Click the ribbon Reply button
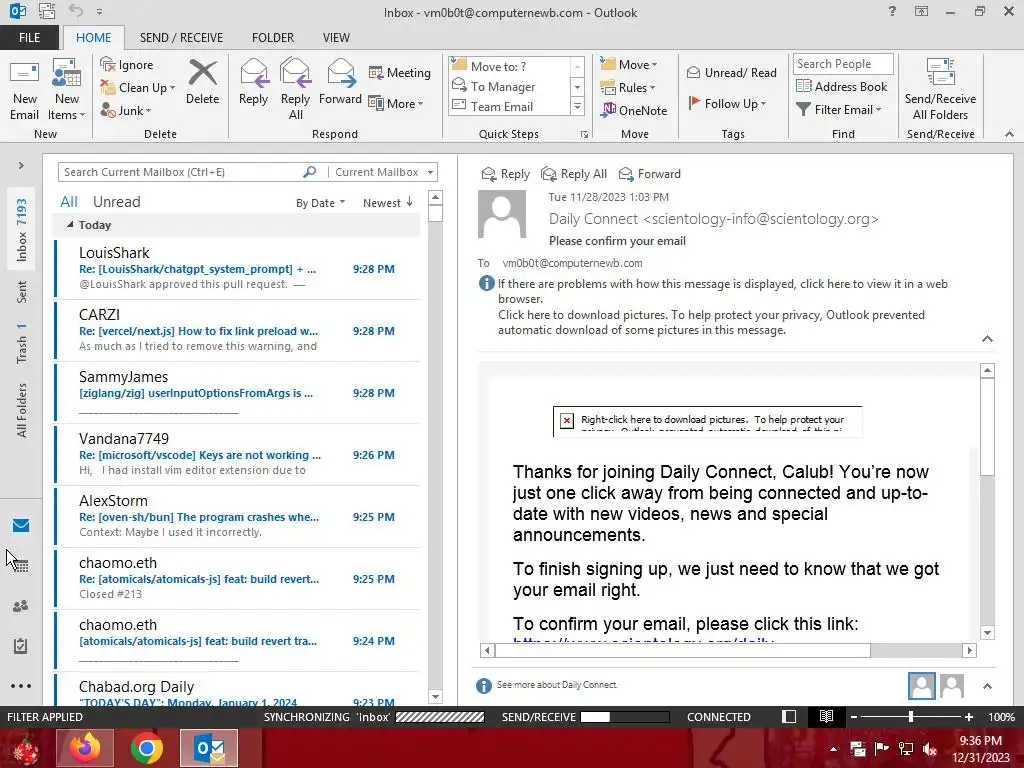The height and width of the screenshot is (768, 1024). point(253,83)
